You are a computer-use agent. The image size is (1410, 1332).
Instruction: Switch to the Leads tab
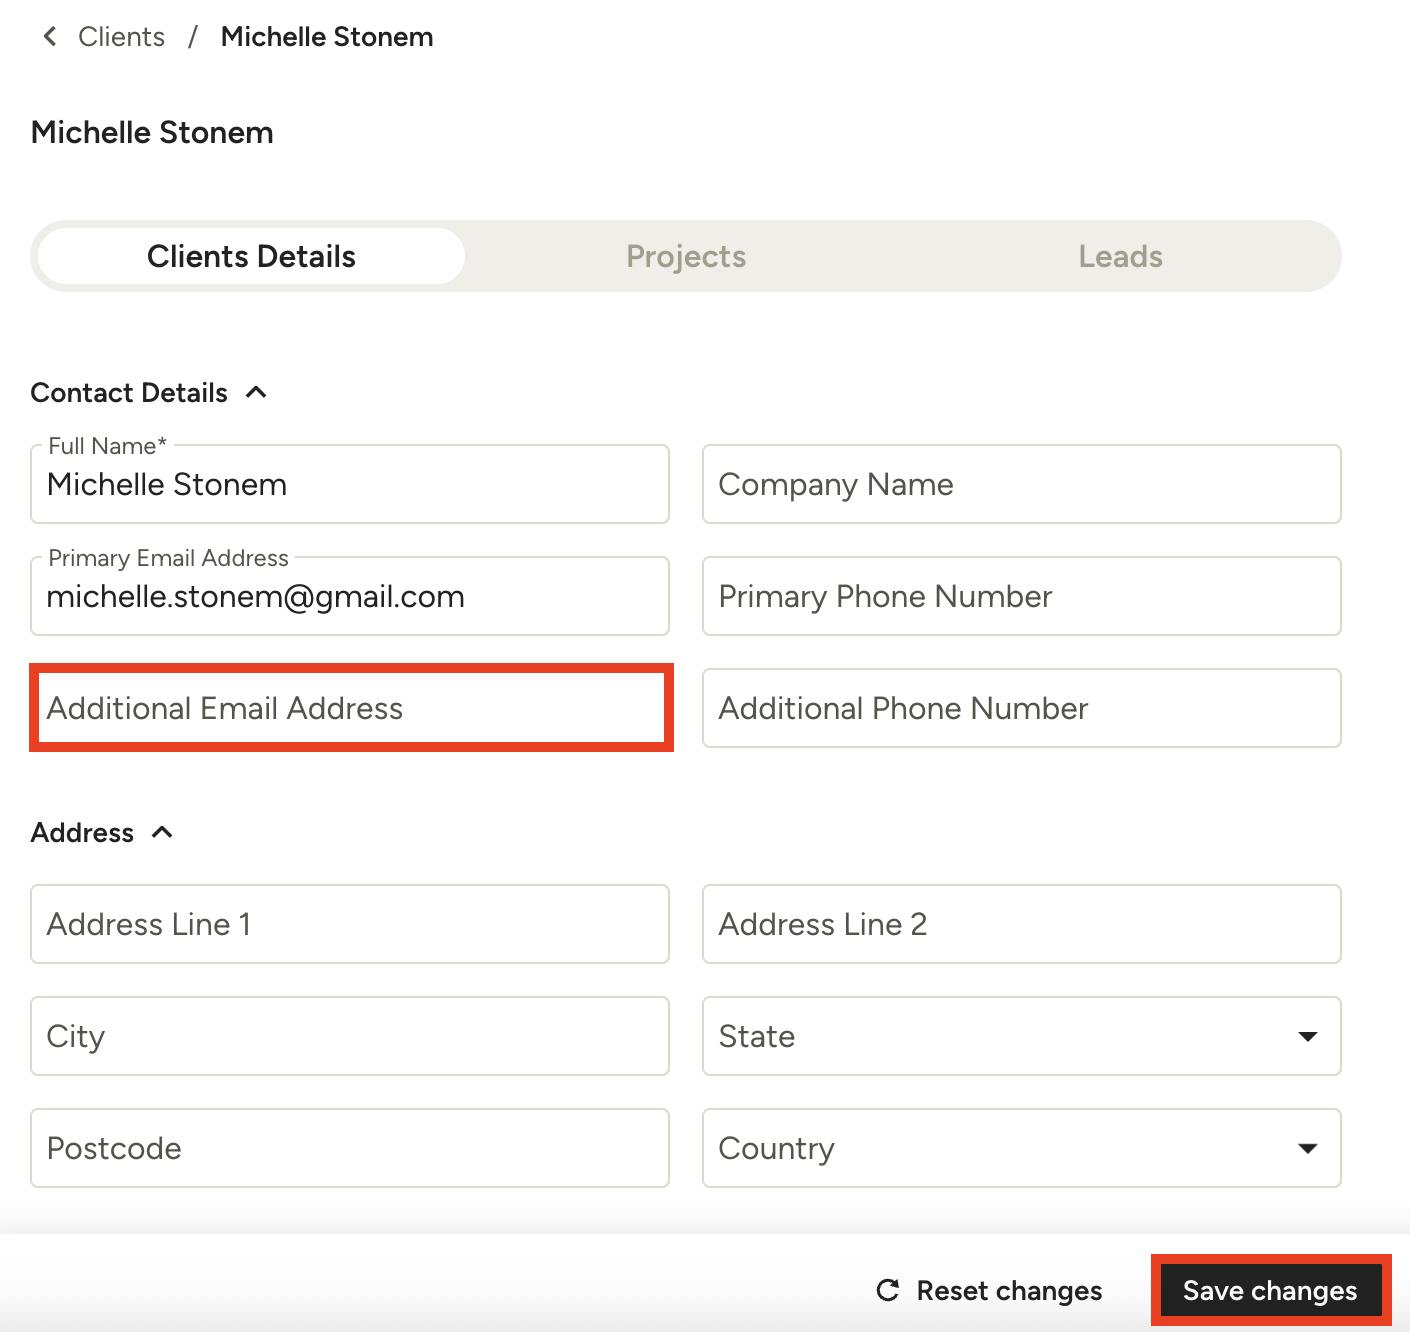click(x=1120, y=256)
